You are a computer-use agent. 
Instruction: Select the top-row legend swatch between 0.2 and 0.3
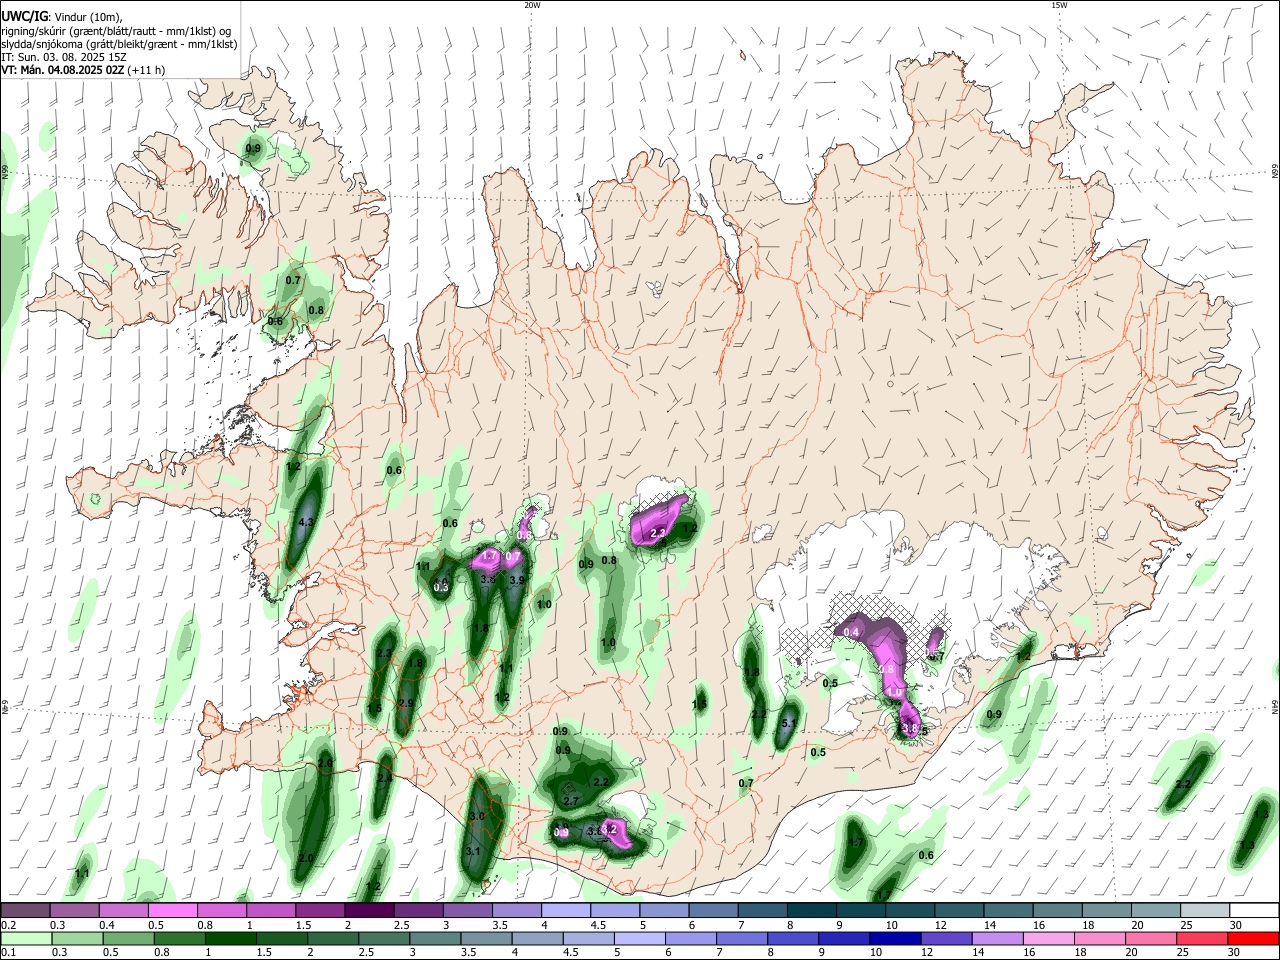pyautogui.click(x=25, y=910)
